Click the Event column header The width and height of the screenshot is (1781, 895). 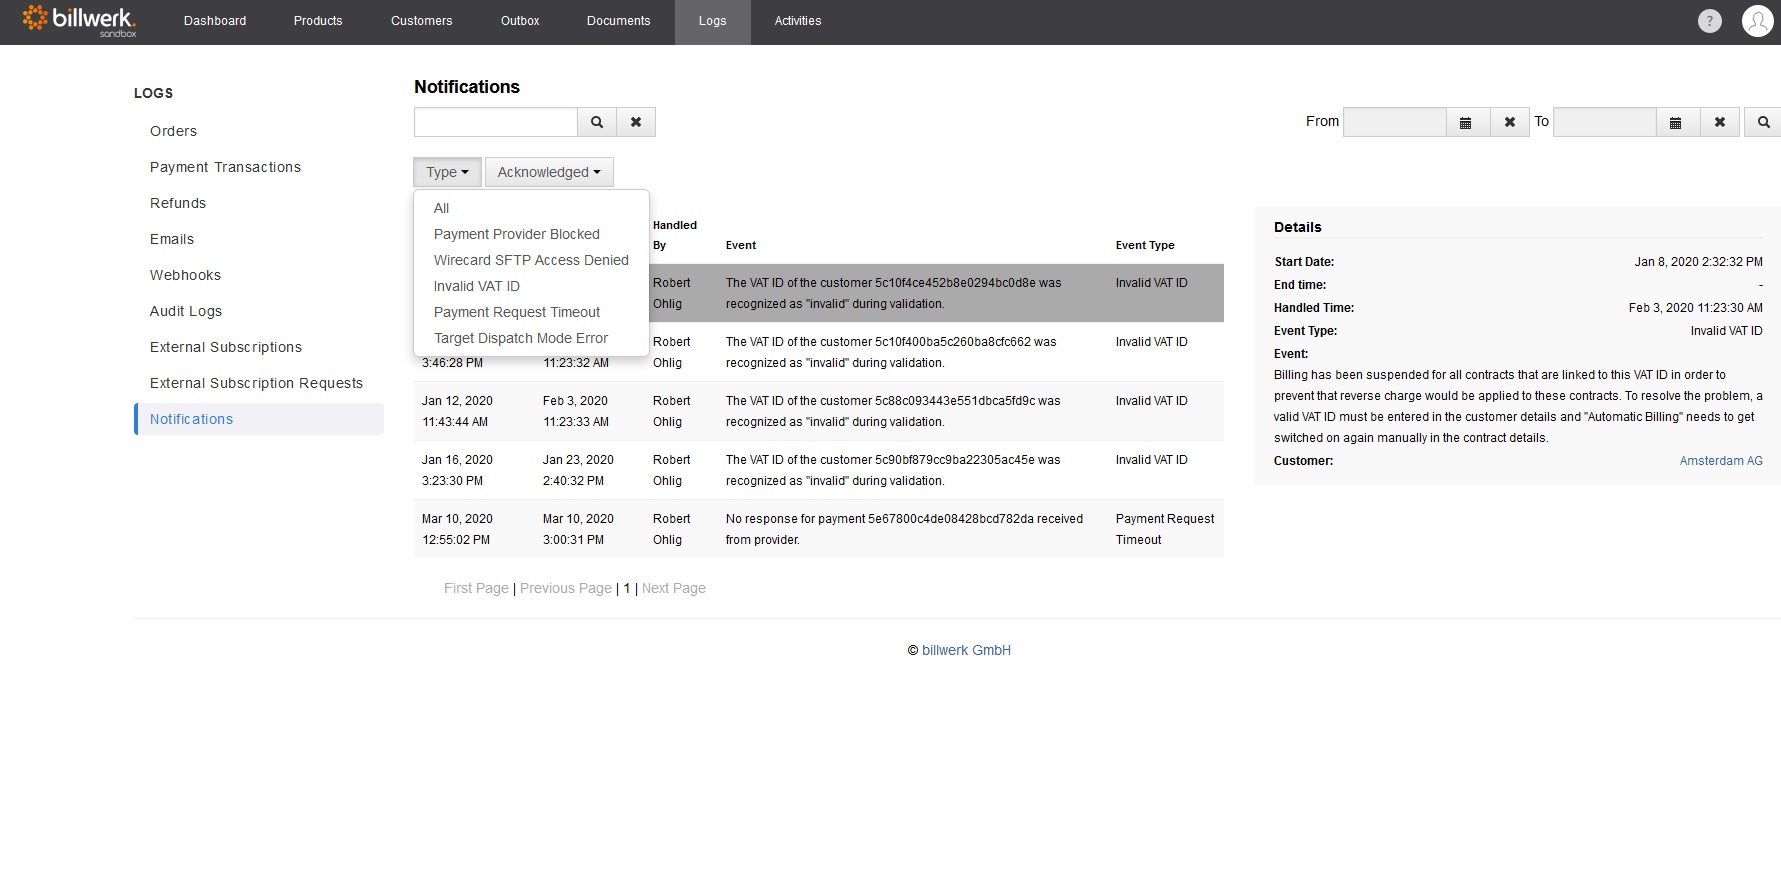pos(741,245)
